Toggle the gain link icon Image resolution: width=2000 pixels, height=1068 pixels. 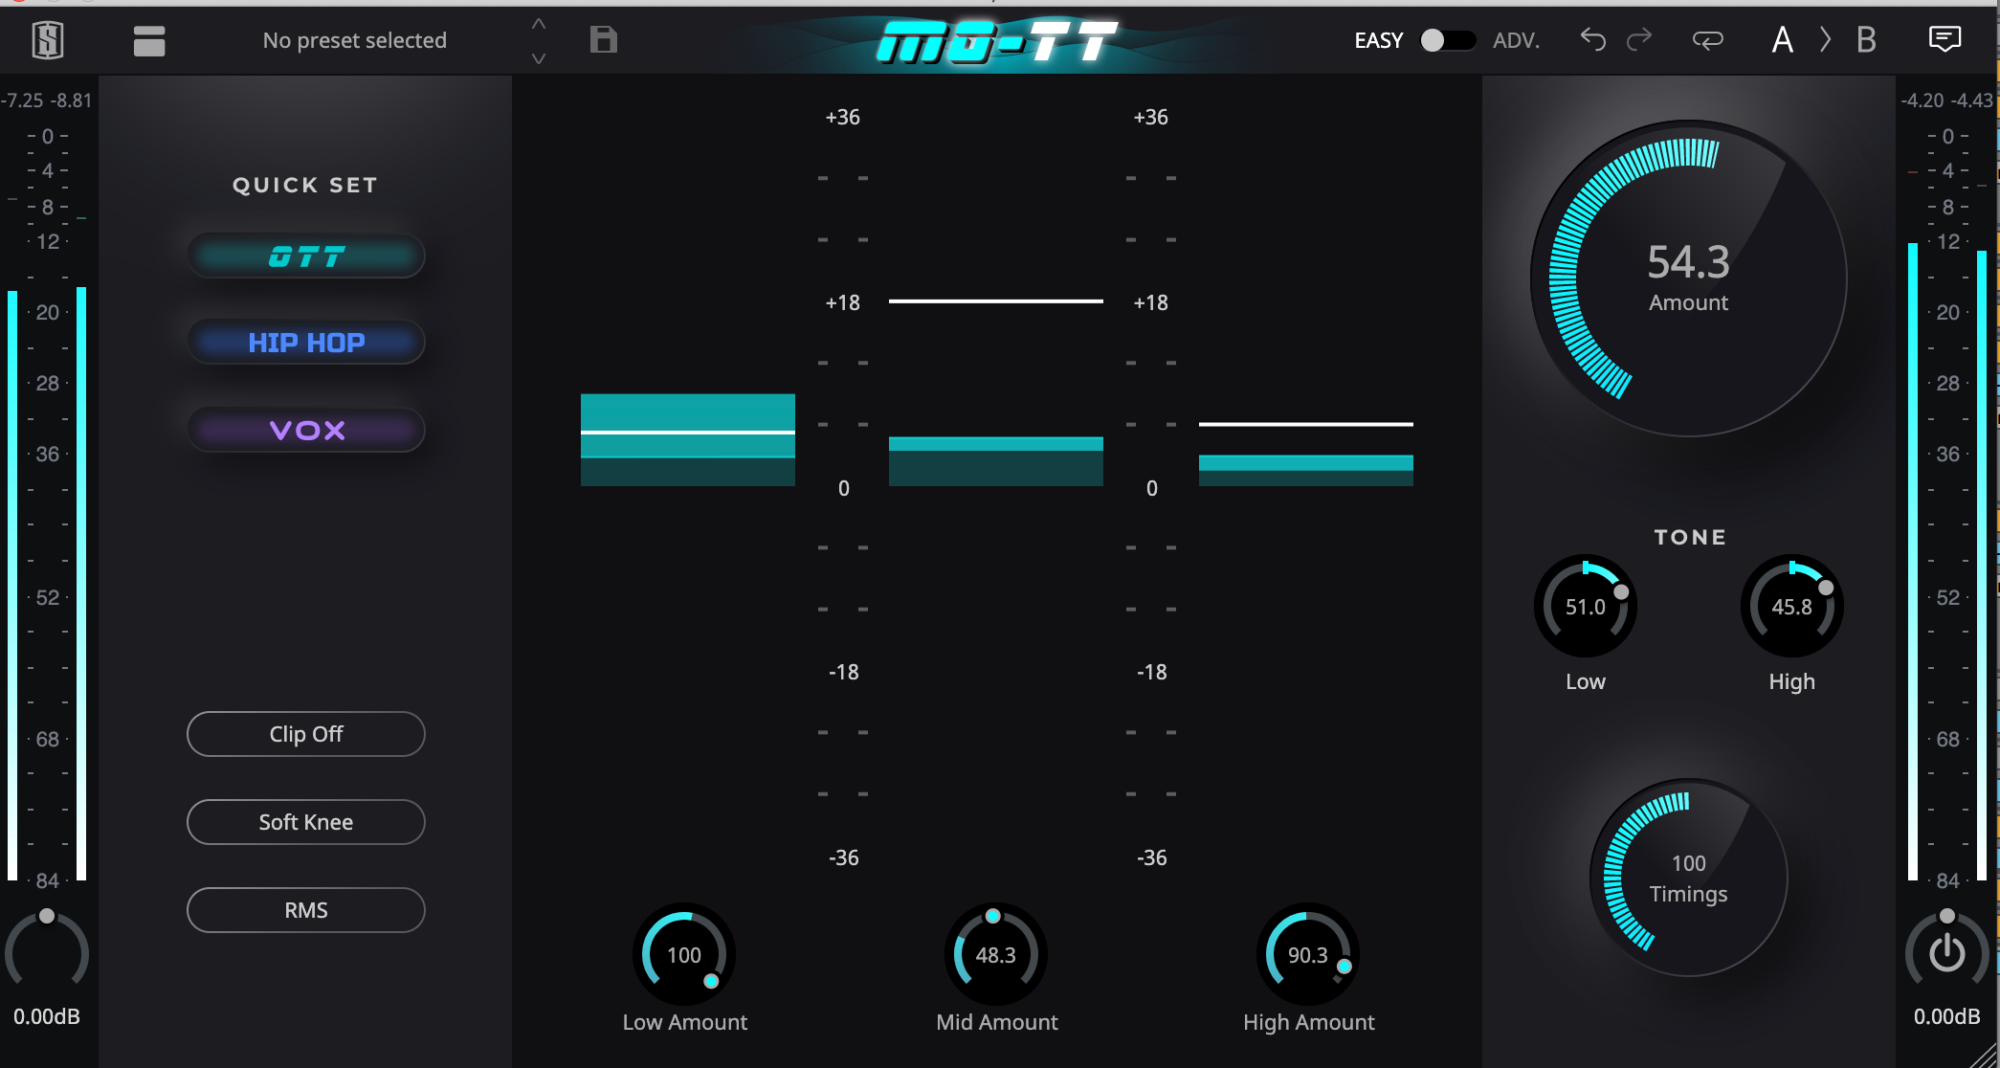(x=1707, y=40)
